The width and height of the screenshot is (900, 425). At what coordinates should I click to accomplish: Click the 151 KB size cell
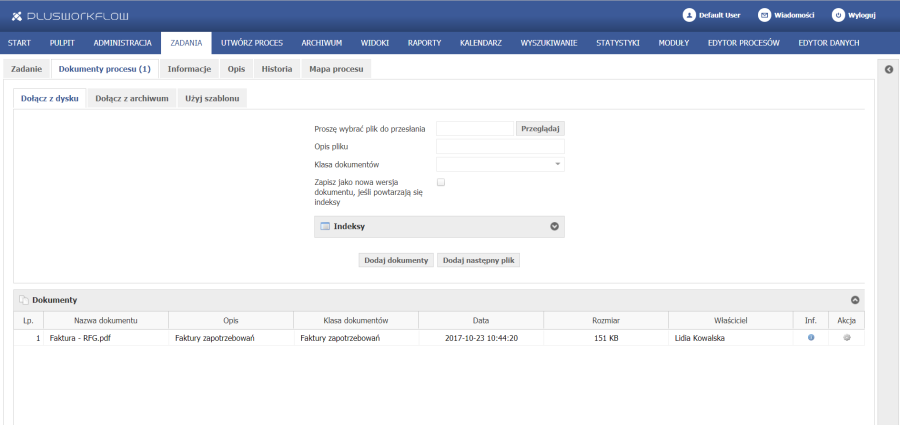pyautogui.click(x=606, y=338)
